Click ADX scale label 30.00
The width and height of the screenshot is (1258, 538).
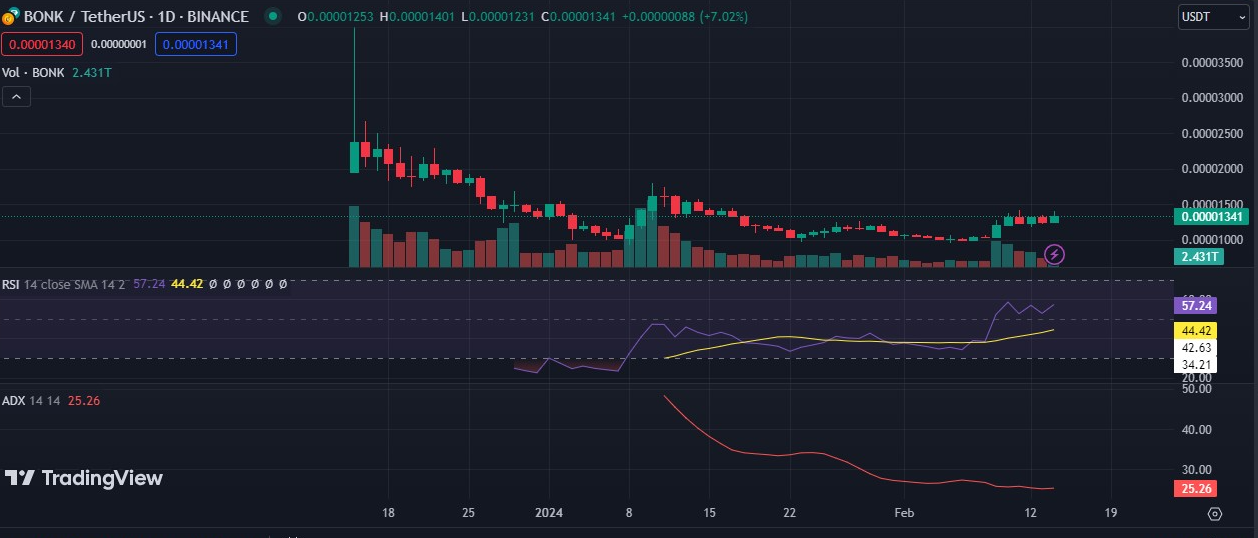coord(1197,469)
